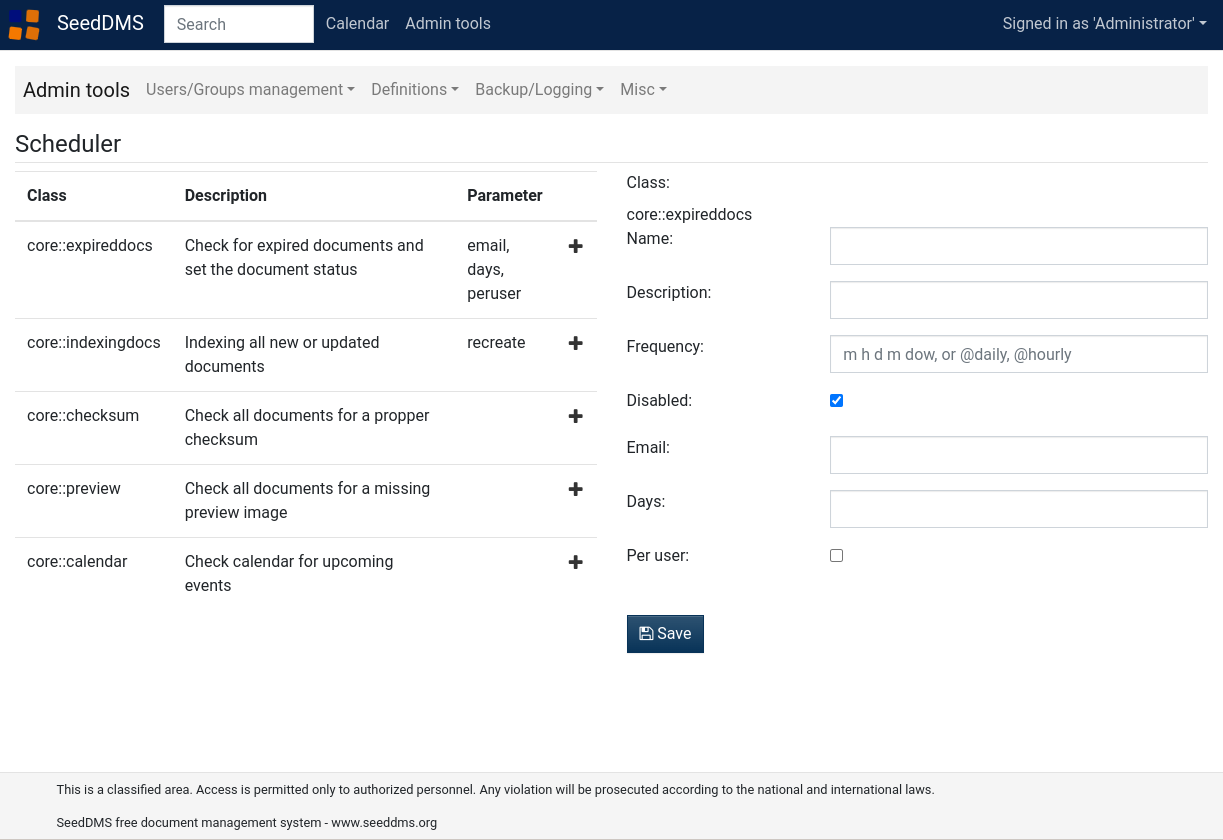The image size is (1223, 840).
Task: Select the Name text field
Action: coord(1018,246)
